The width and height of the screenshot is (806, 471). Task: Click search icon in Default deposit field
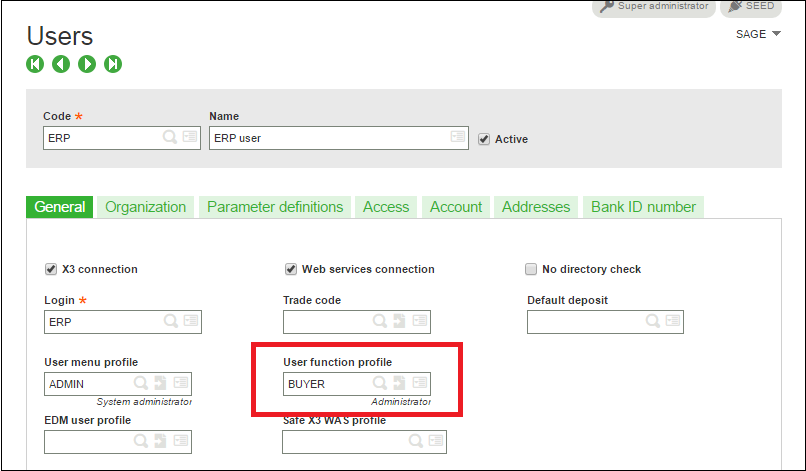tap(653, 321)
